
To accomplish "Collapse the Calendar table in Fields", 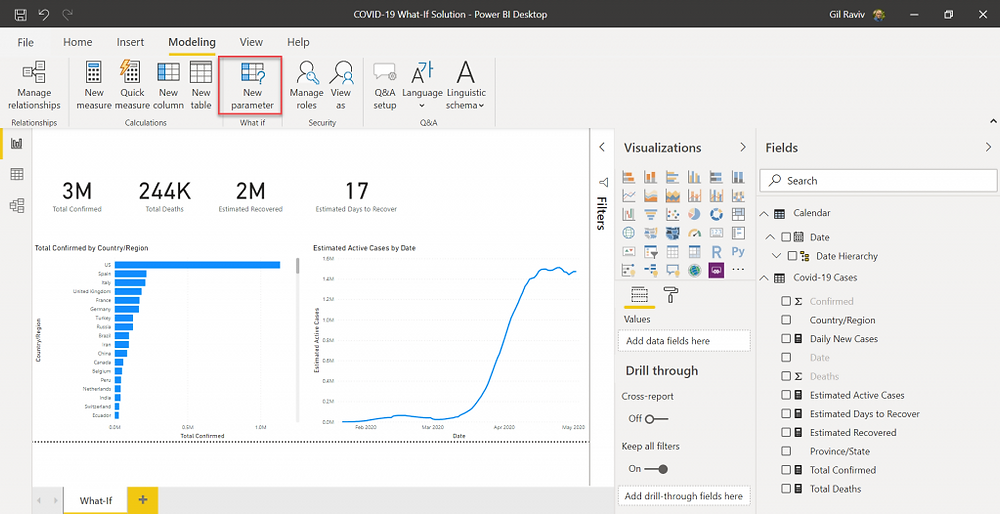I will pos(764,214).
